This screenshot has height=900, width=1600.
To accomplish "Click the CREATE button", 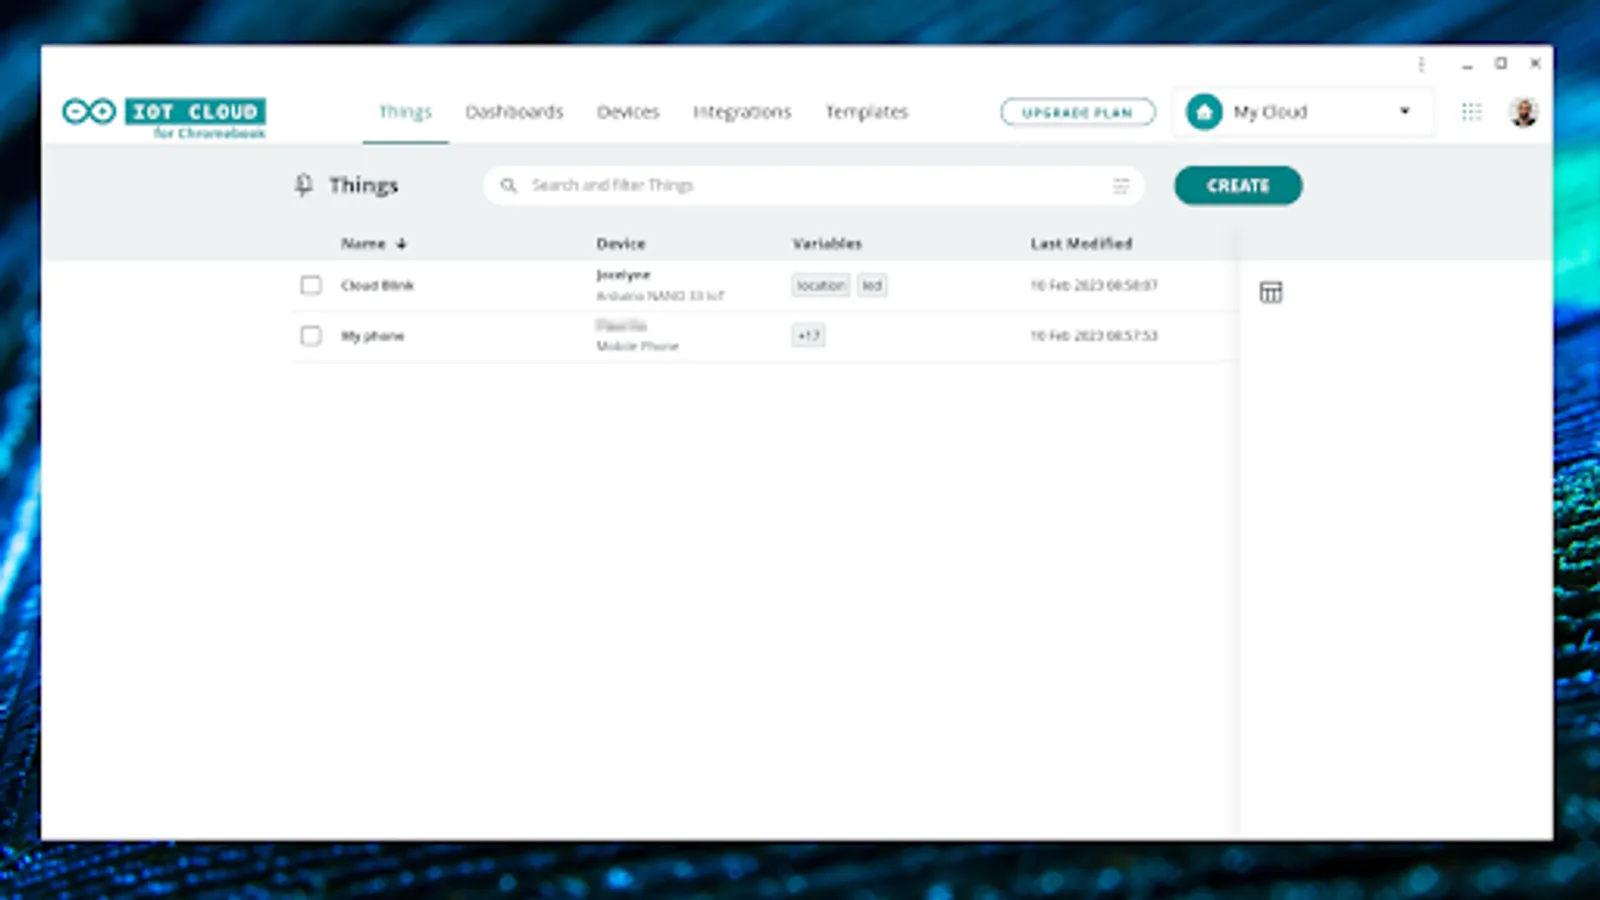I will tap(1238, 186).
